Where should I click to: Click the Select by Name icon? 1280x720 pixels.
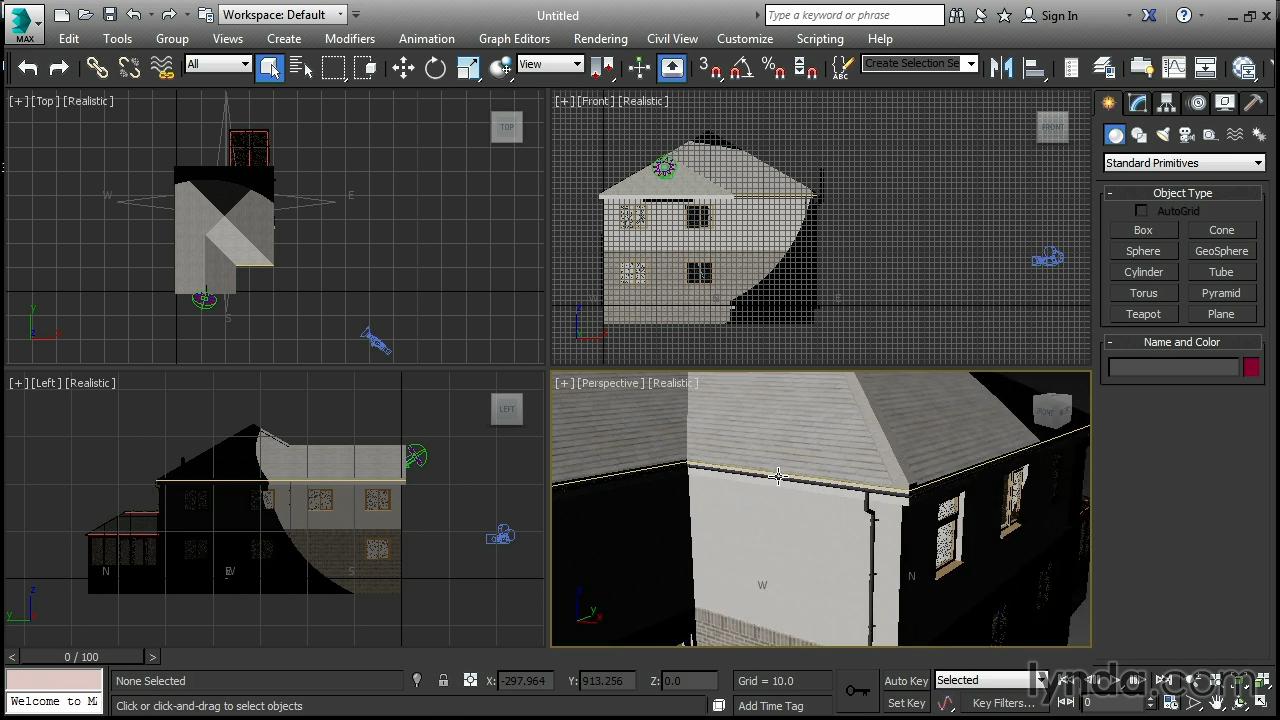302,67
